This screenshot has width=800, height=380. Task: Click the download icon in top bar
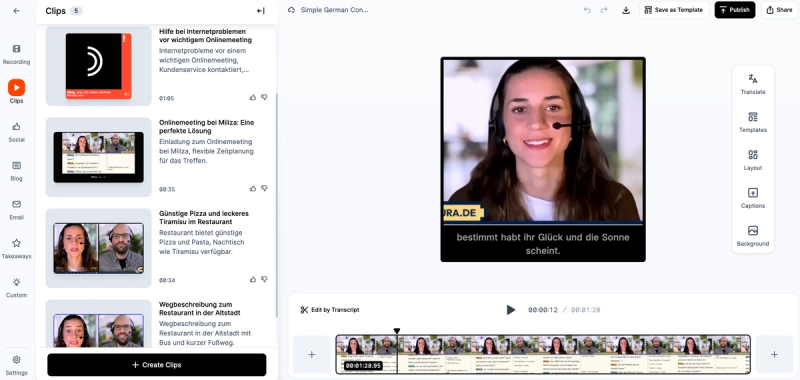click(626, 10)
